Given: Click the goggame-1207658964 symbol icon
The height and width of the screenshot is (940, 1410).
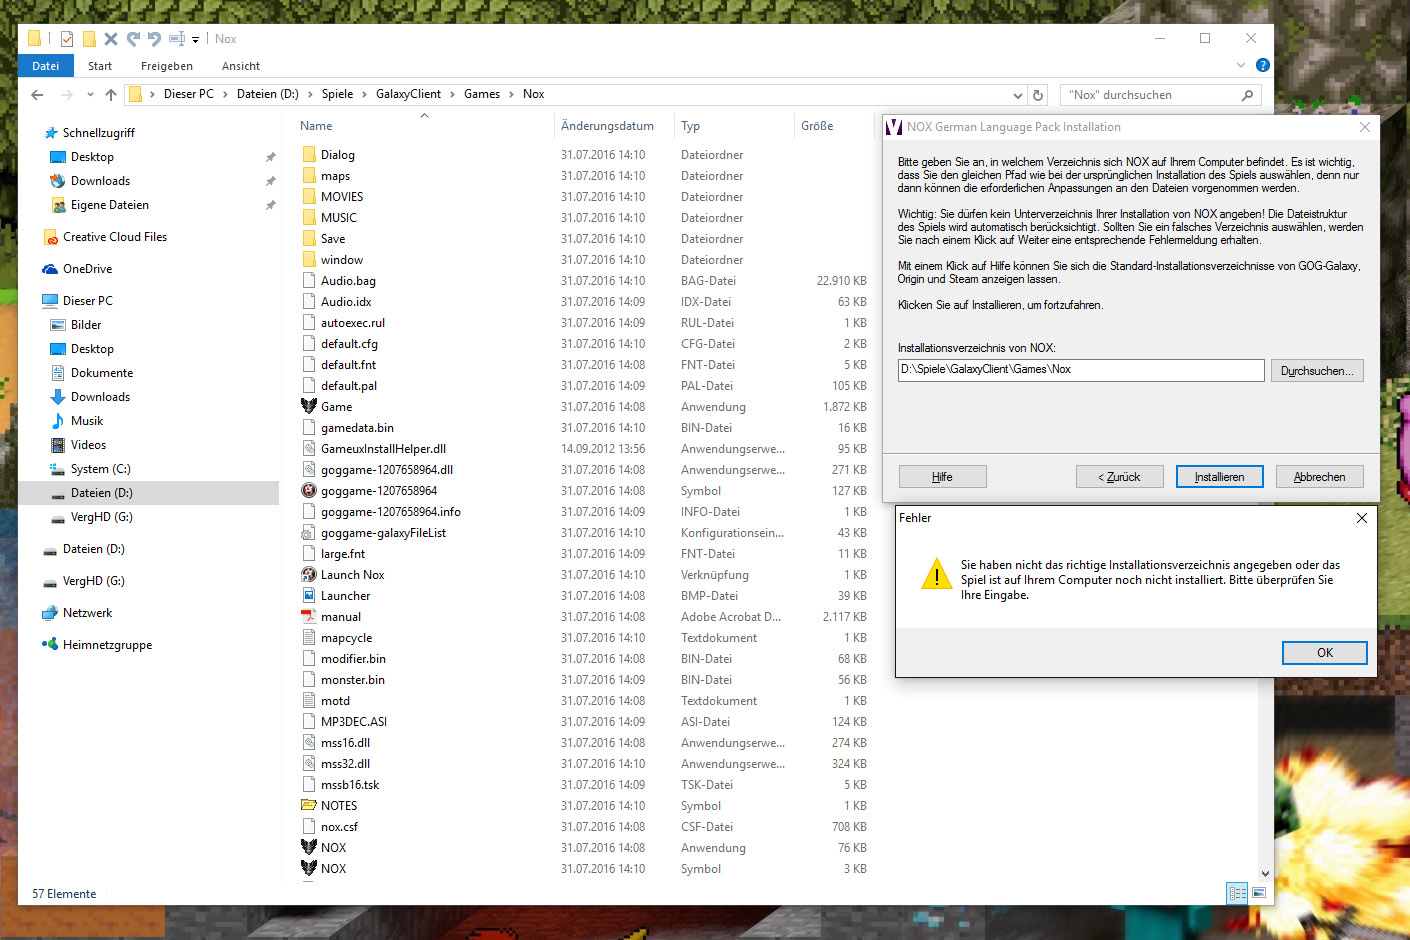Looking at the screenshot, I should tap(309, 490).
